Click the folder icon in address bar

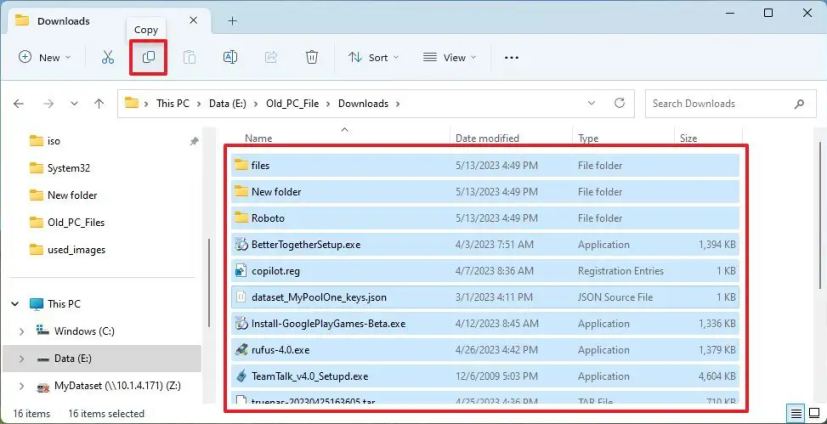[131, 103]
